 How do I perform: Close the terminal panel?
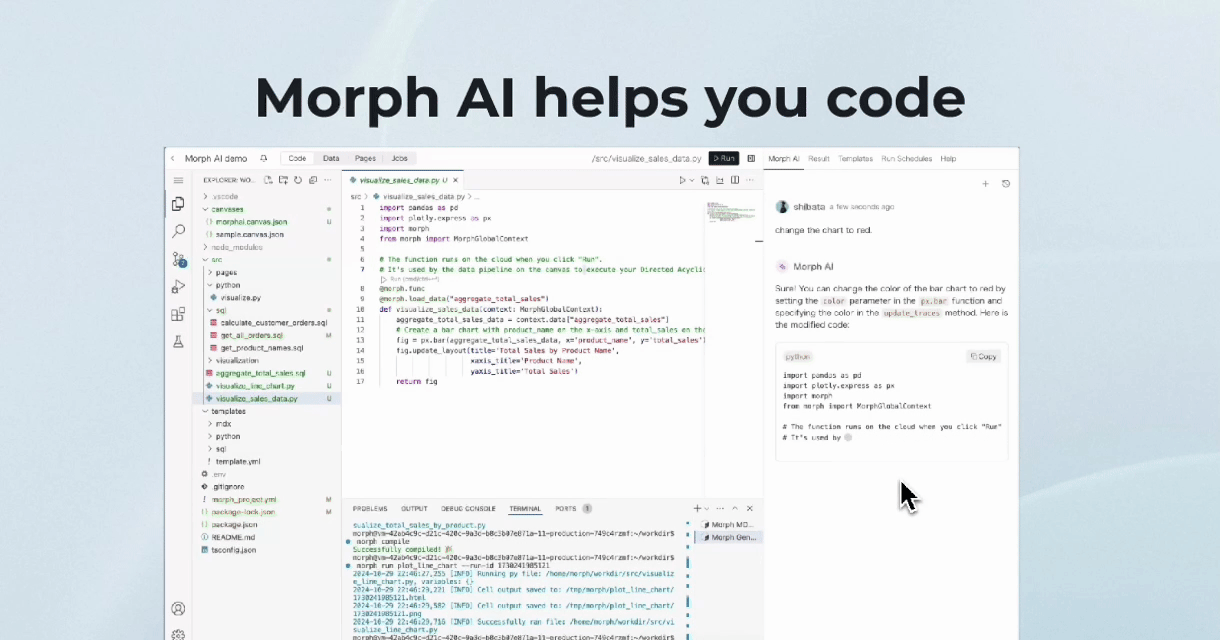tap(750, 508)
